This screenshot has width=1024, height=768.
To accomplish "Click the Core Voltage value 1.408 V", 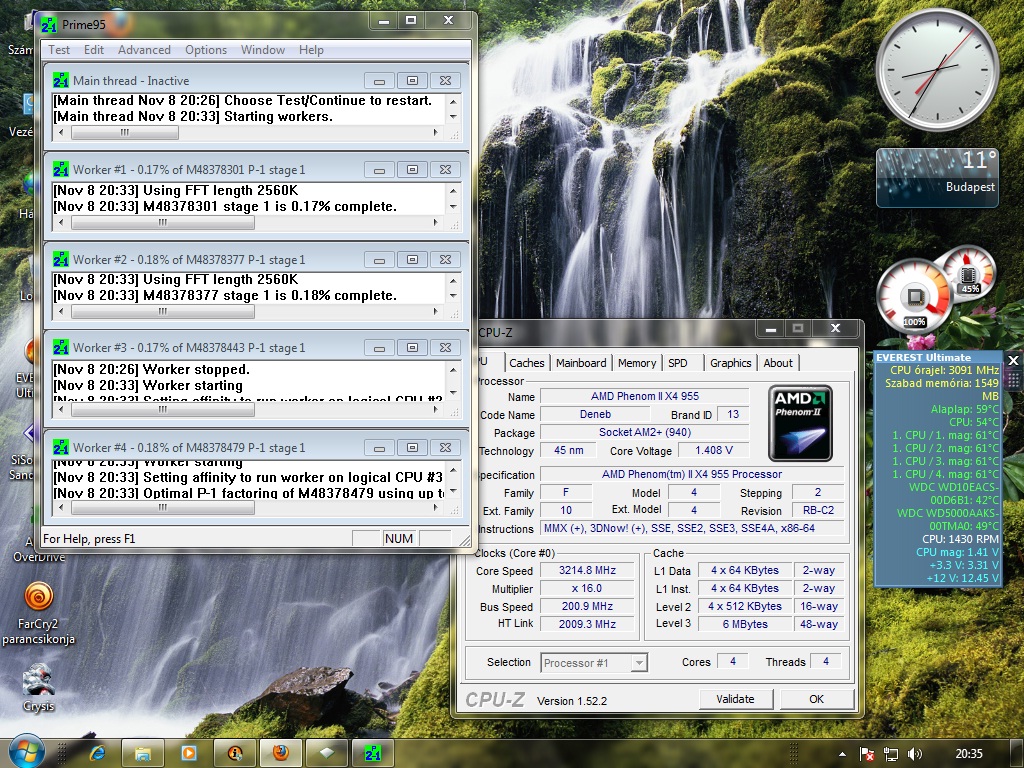I will point(713,450).
